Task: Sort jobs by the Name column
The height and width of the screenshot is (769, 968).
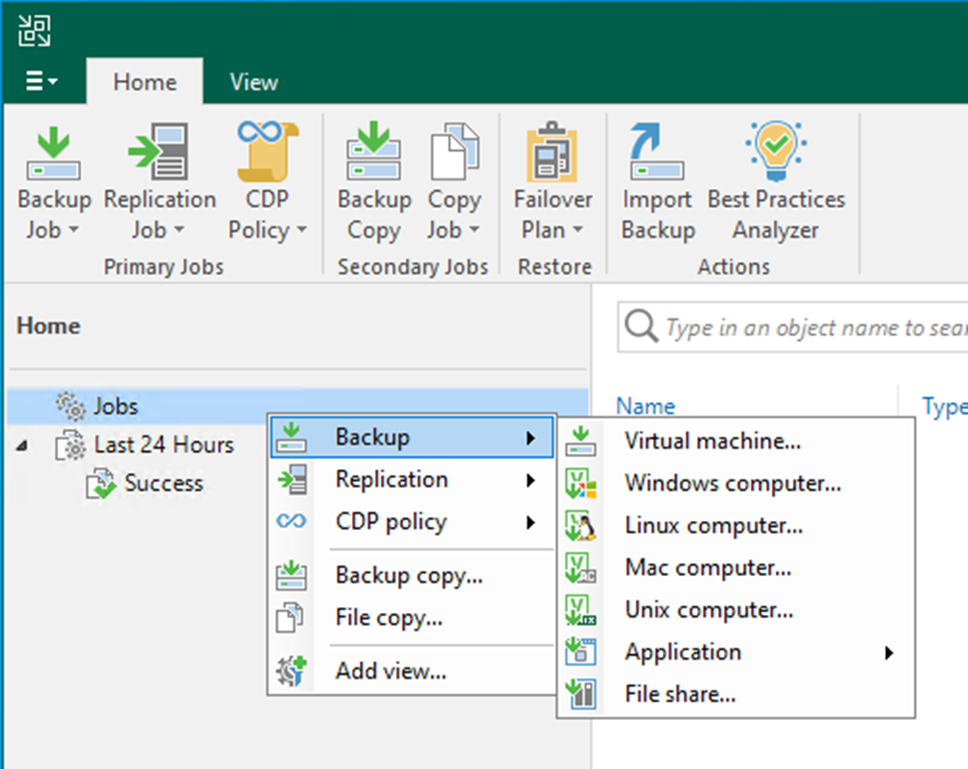Action: click(x=645, y=406)
